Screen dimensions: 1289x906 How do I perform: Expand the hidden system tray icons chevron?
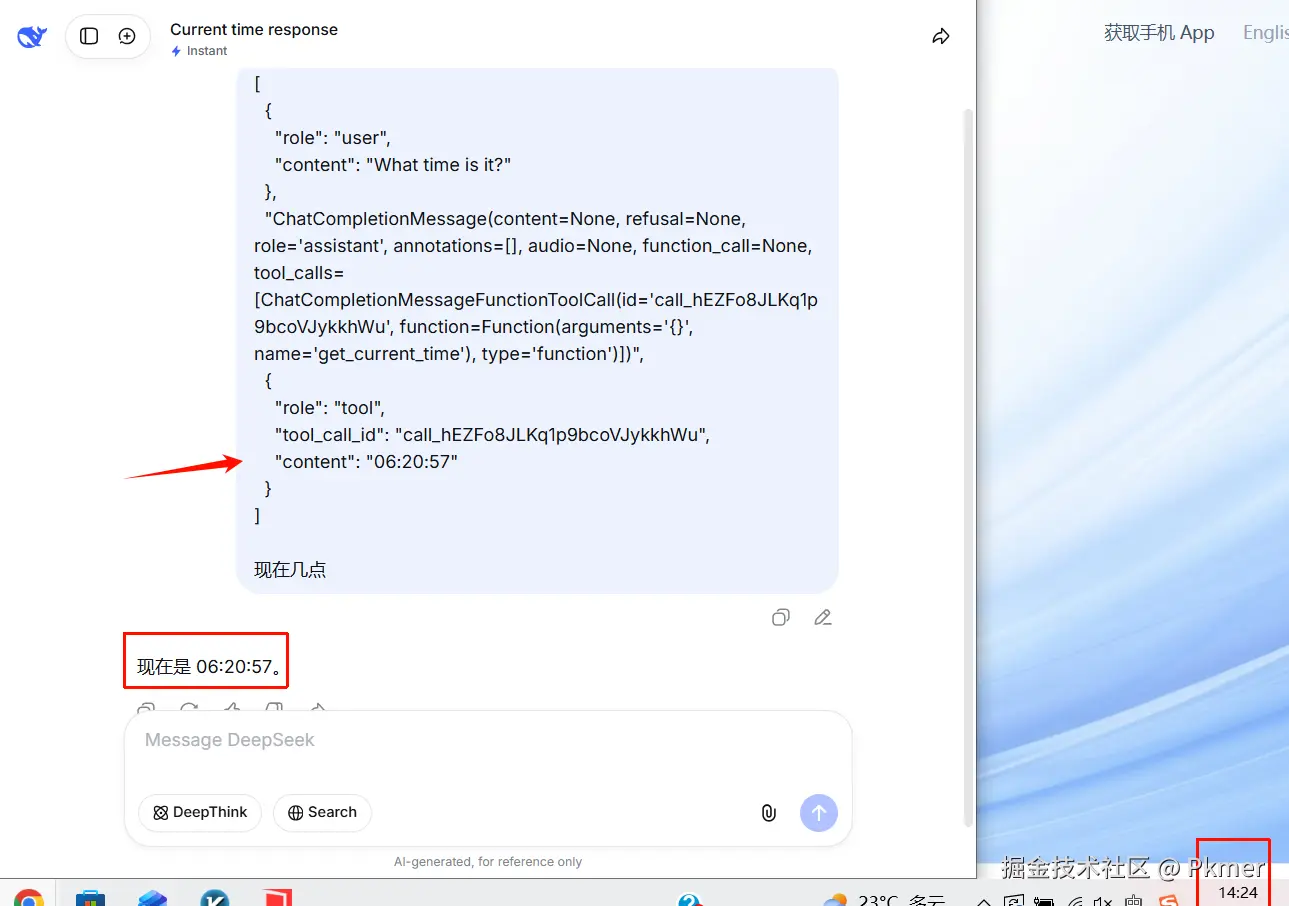(x=984, y=900)
